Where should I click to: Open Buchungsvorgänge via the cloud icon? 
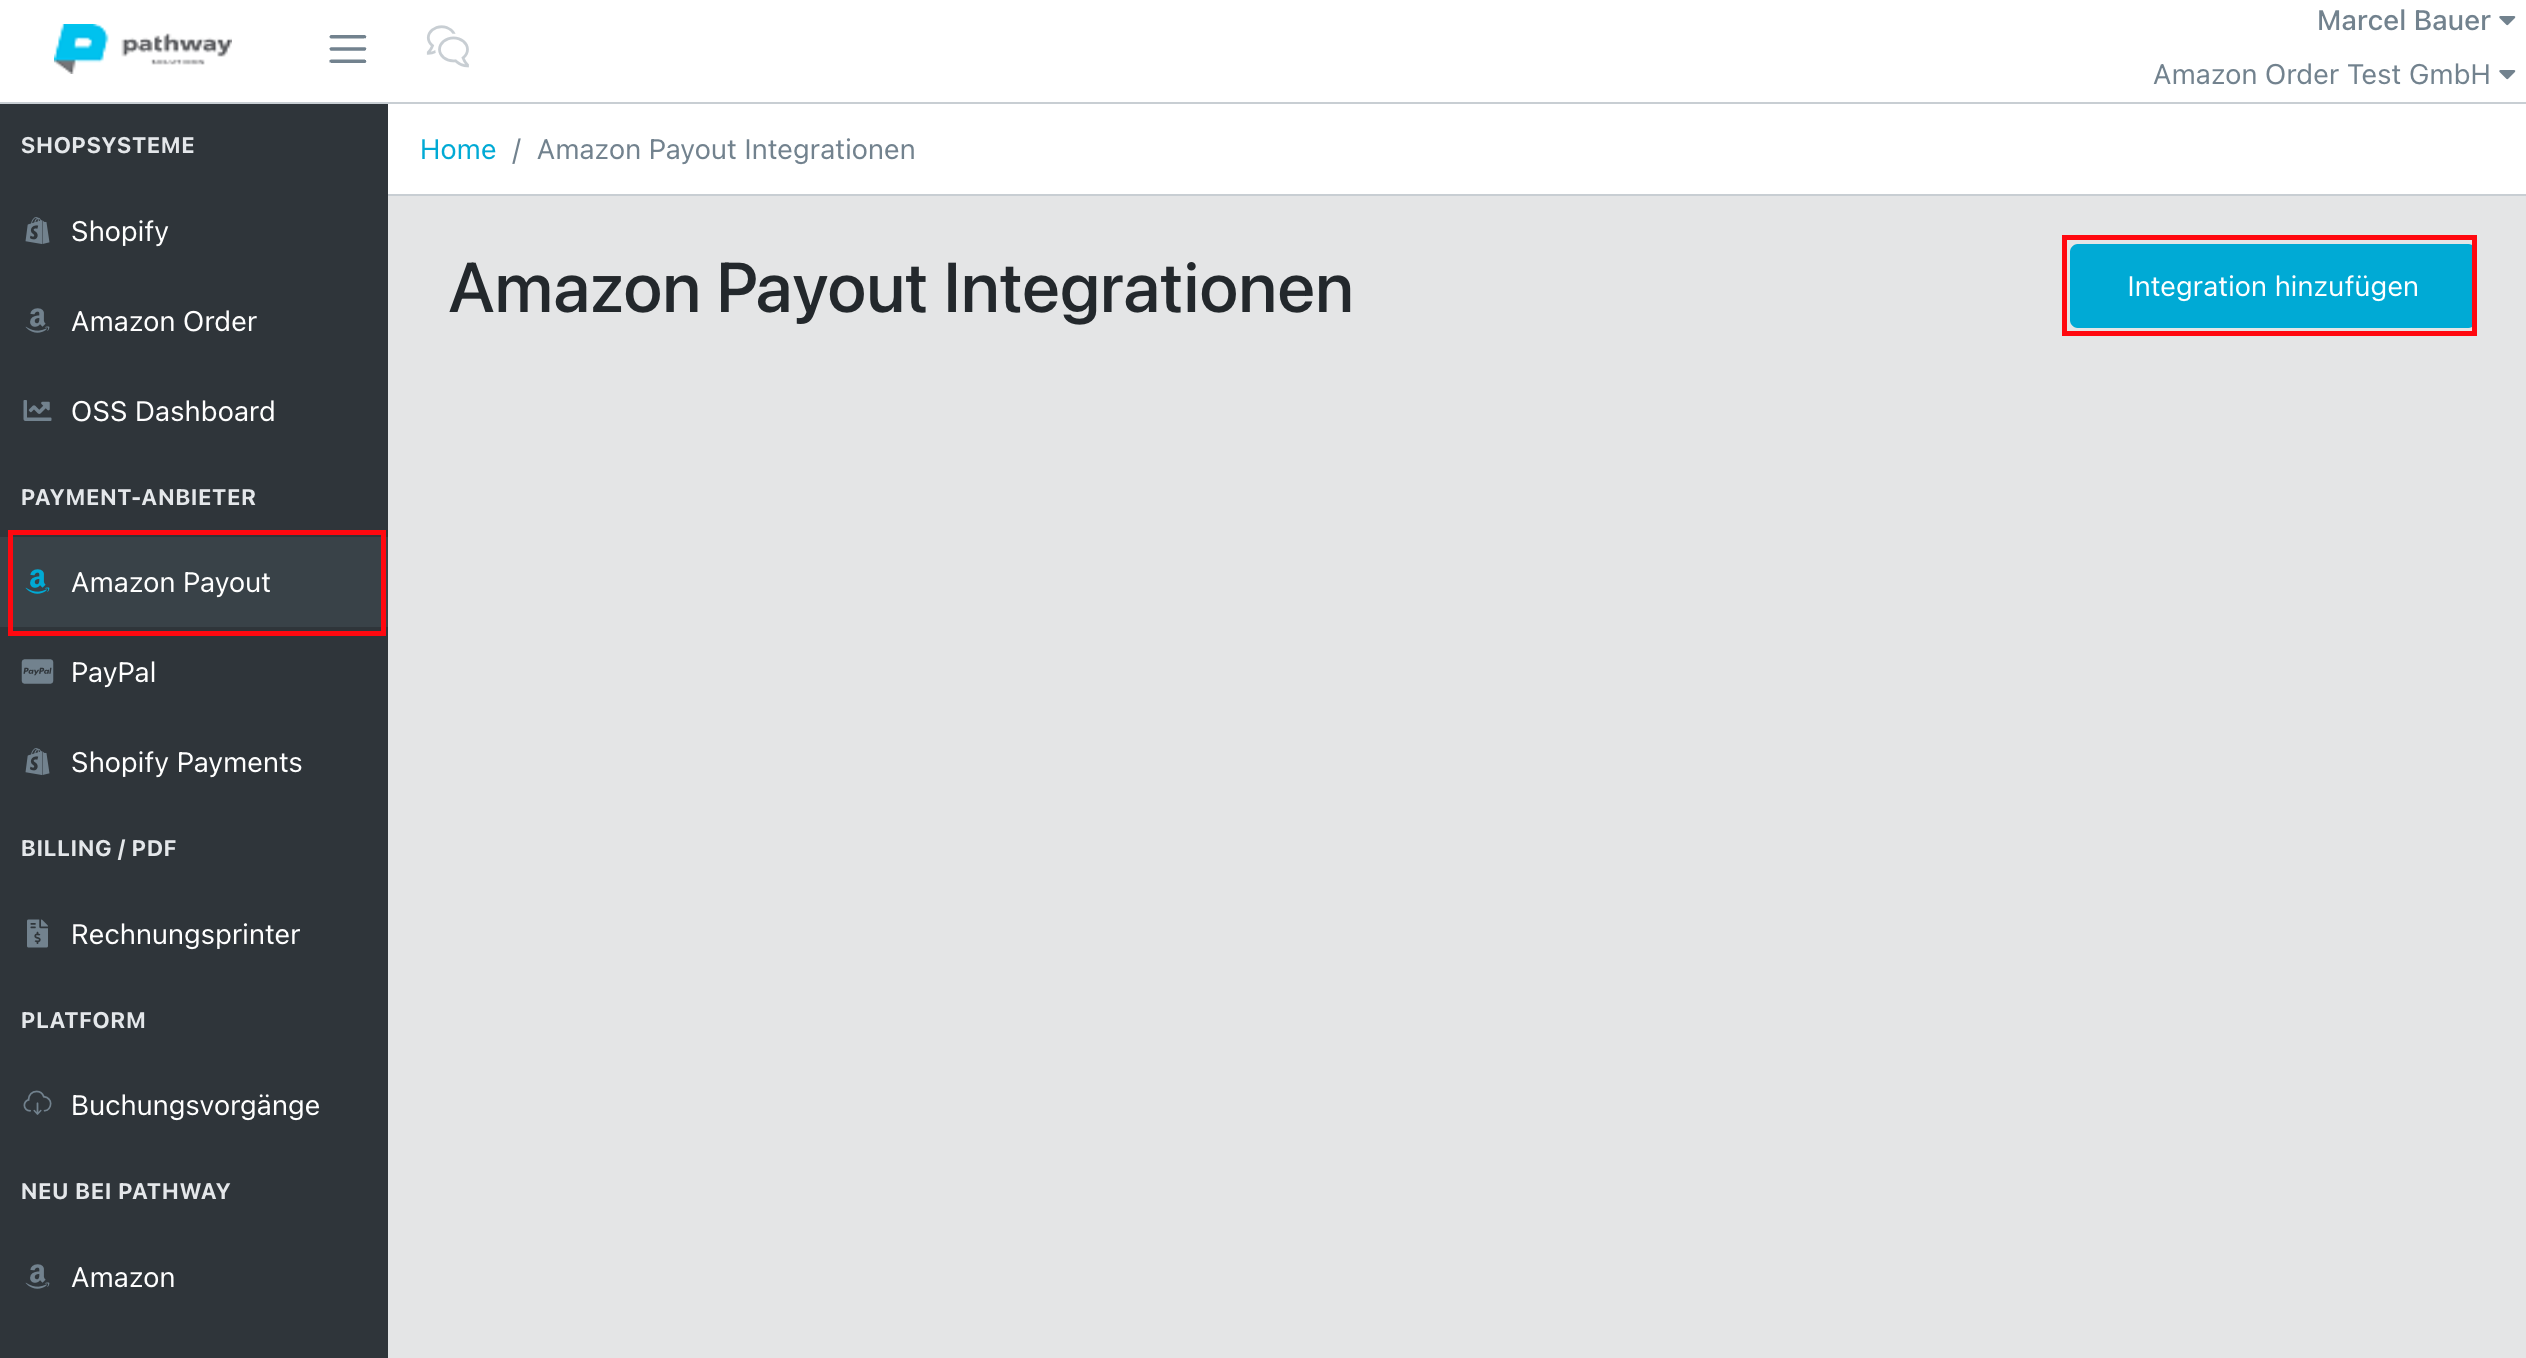37,1104
